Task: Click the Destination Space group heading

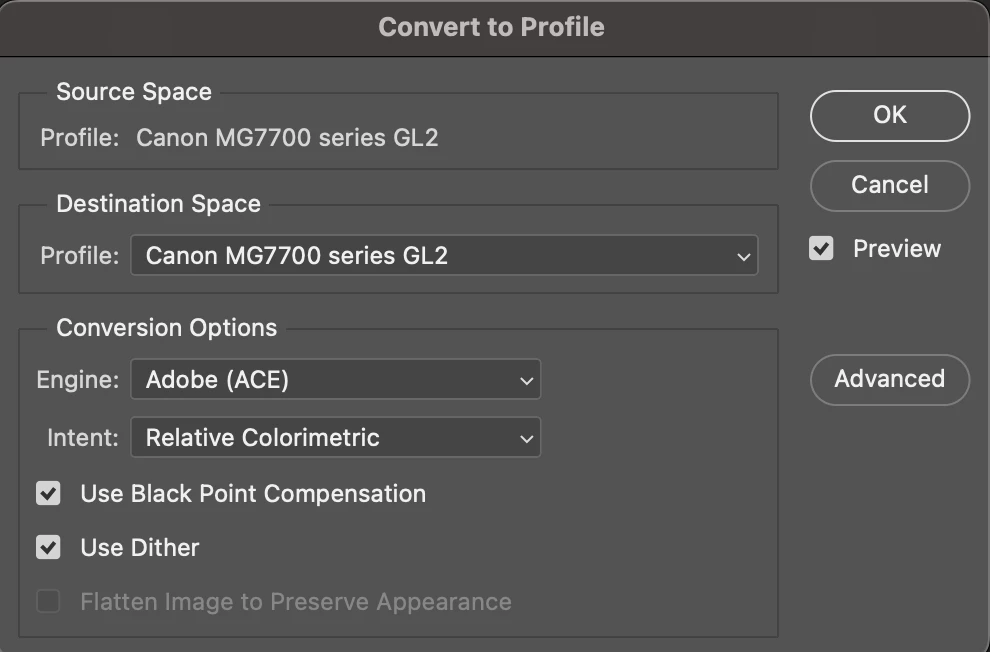Action: click(x=158, y=204)
